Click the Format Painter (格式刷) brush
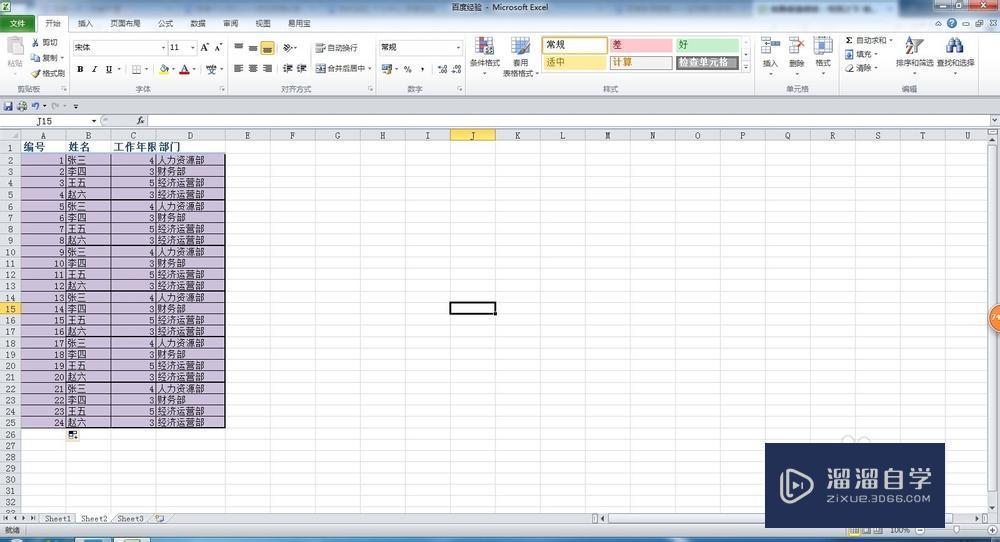Image resolution: width=1000 pixels, height=542 pixels. [36, 73]
